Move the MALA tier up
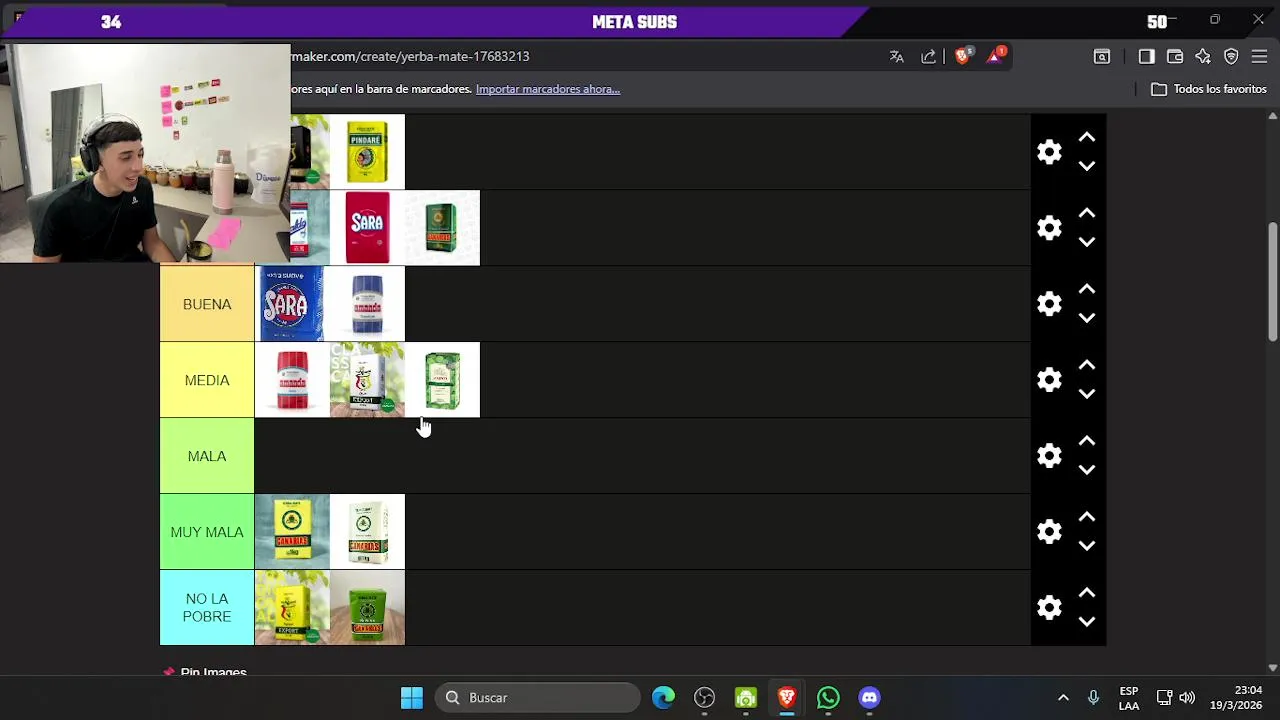 [1087, 442]
